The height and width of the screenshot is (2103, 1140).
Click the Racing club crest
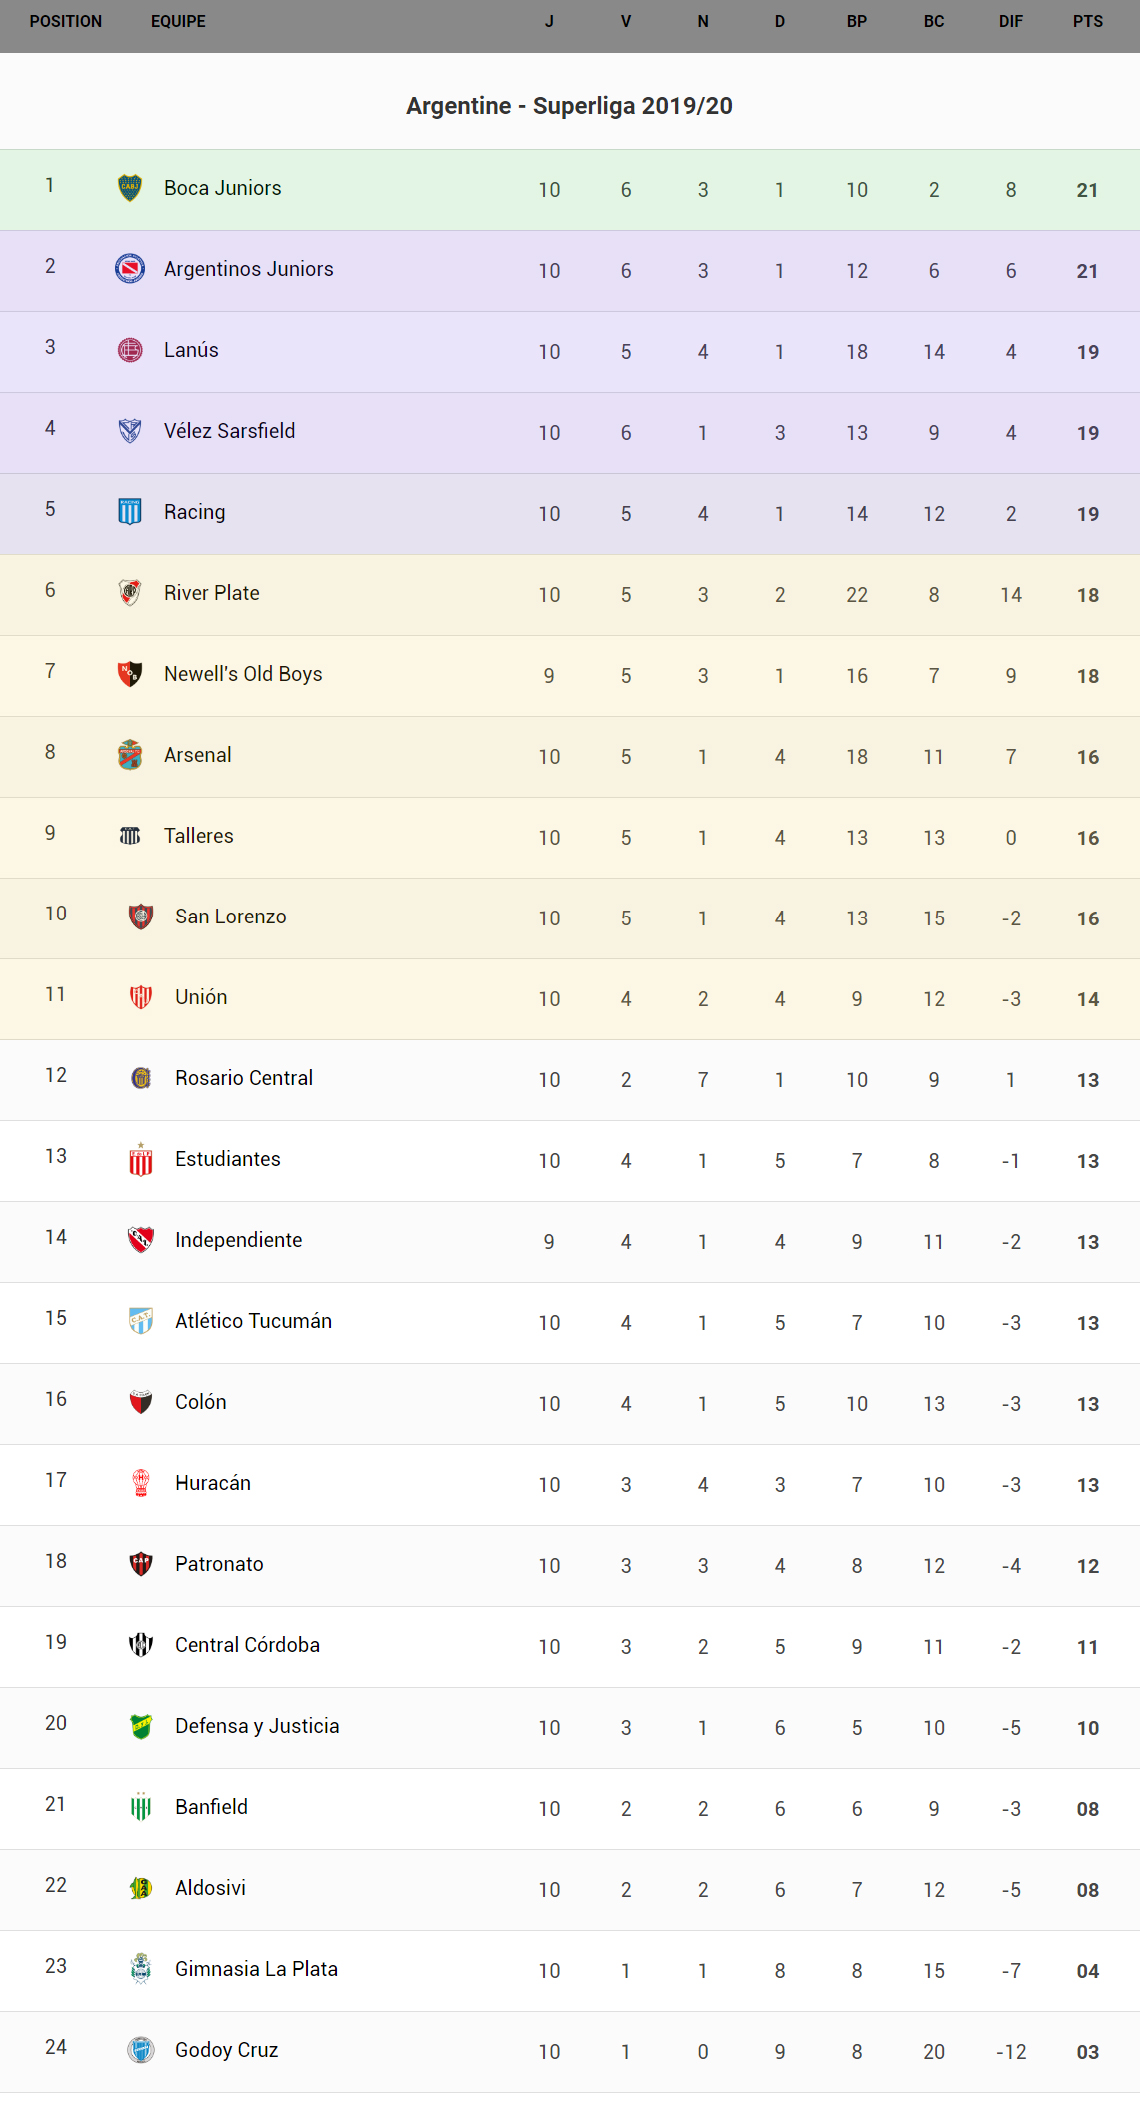[130, 512]
